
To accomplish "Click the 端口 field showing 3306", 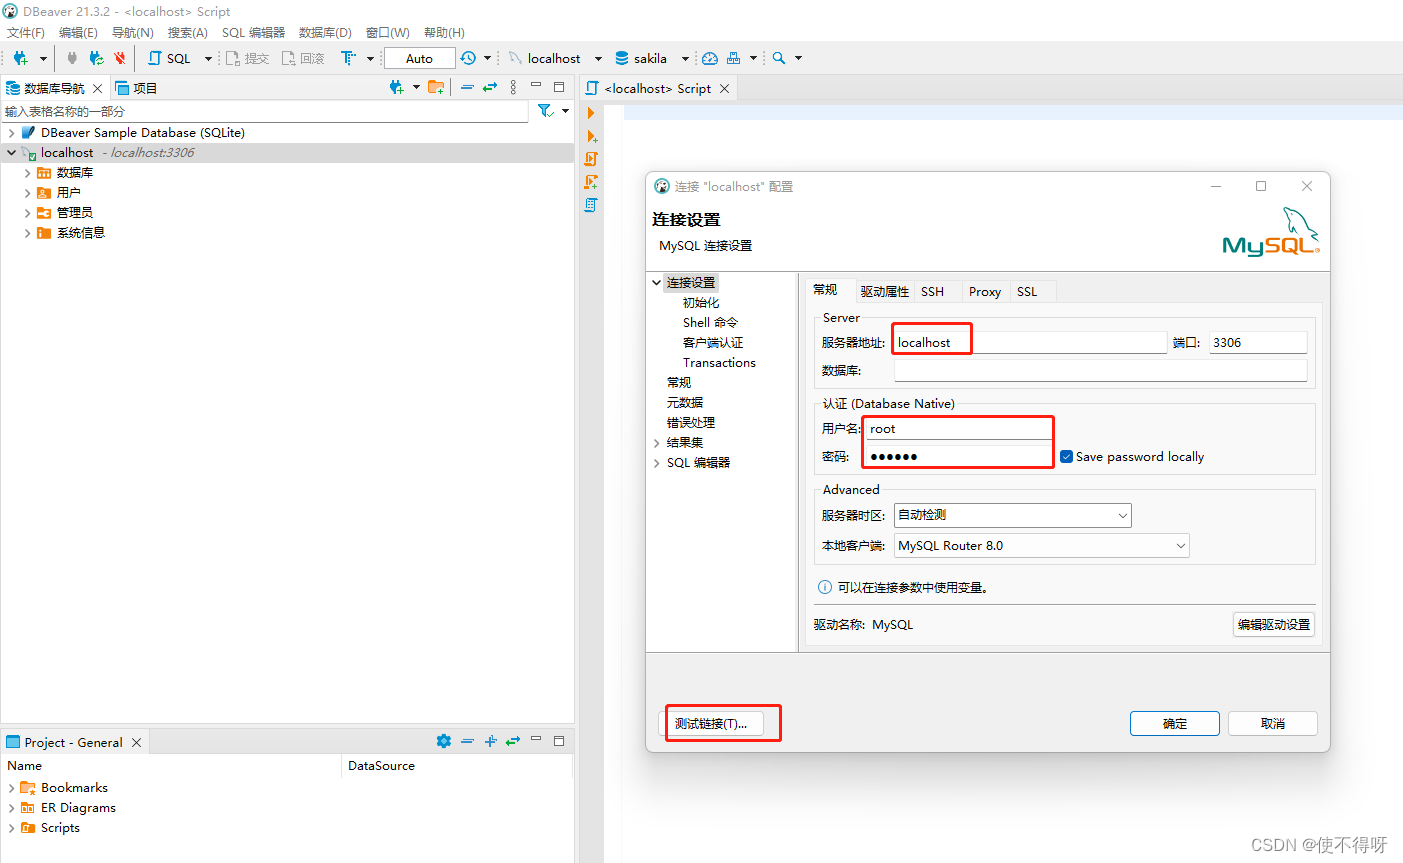I will [x=1258, y=342].
